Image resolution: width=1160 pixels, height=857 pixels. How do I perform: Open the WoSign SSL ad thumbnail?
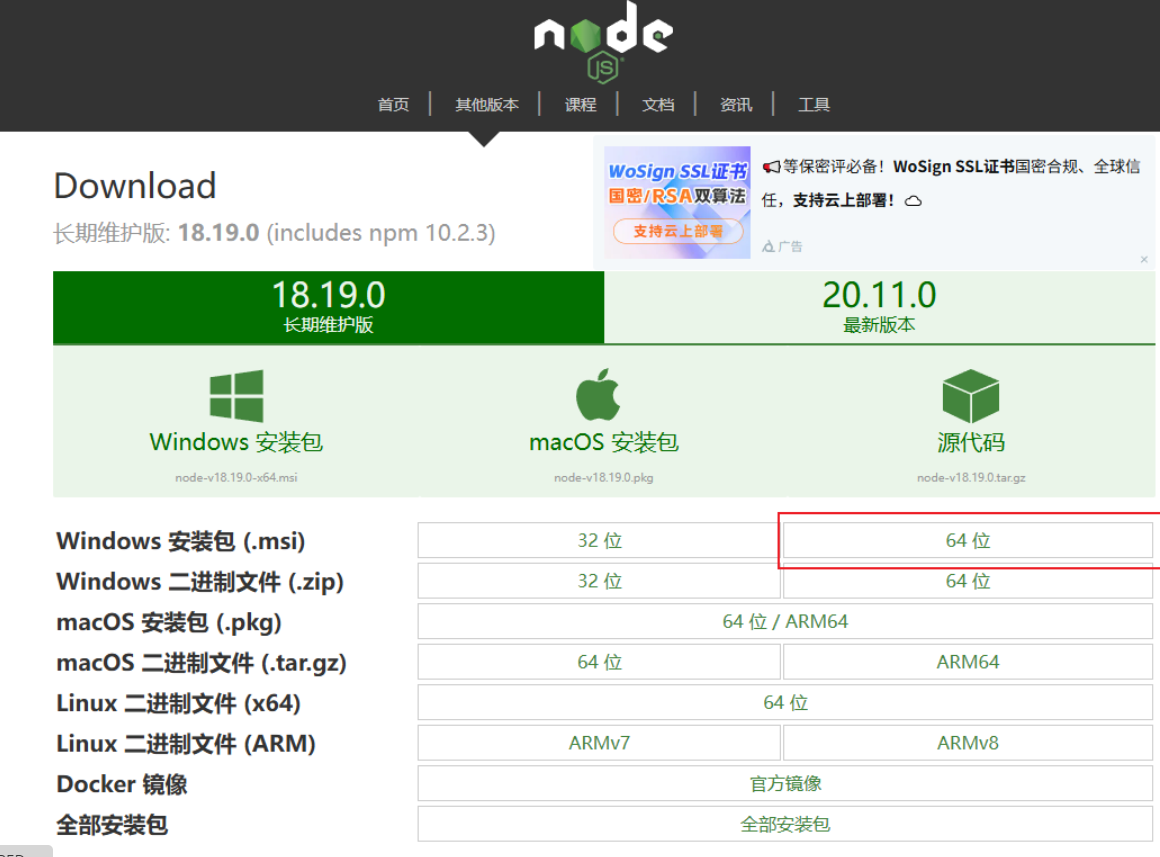(677, 202)
